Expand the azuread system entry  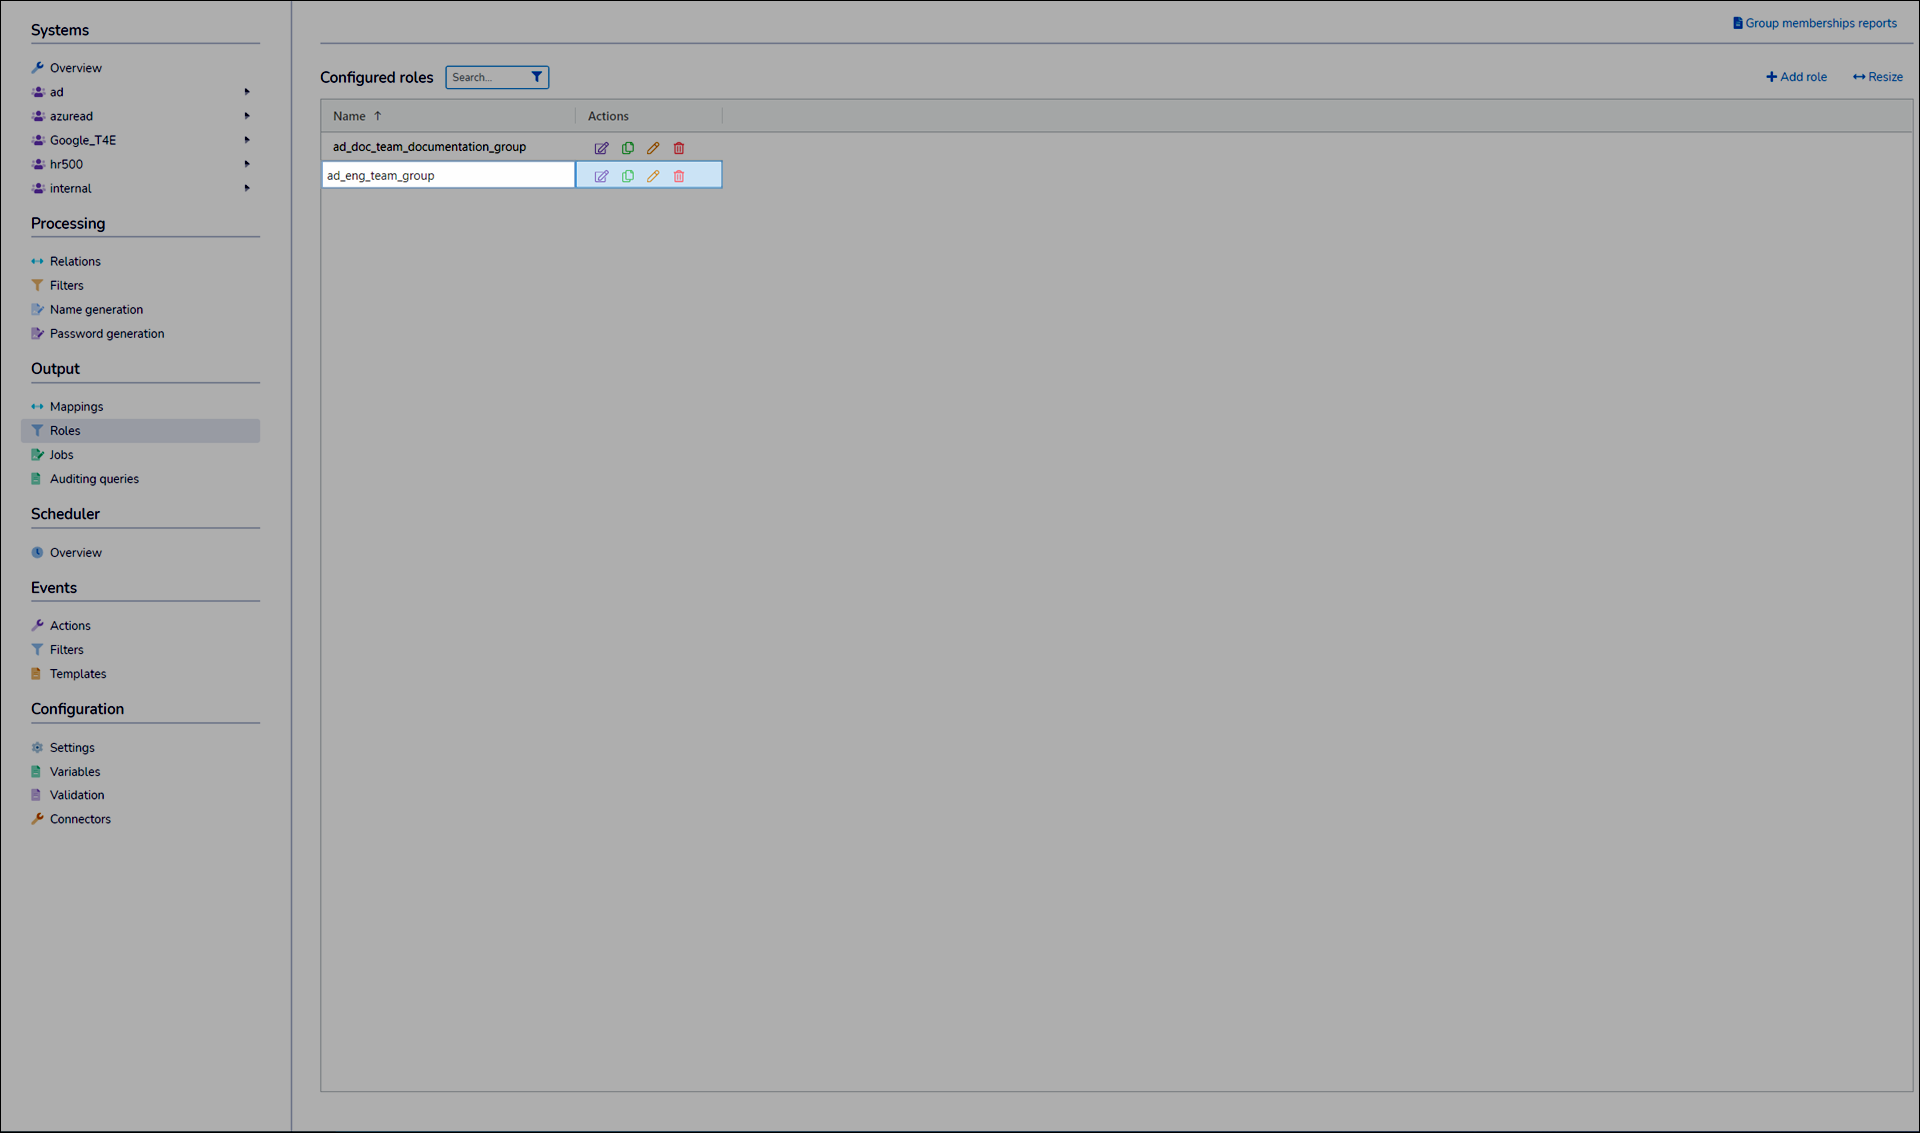pos(246,115)
